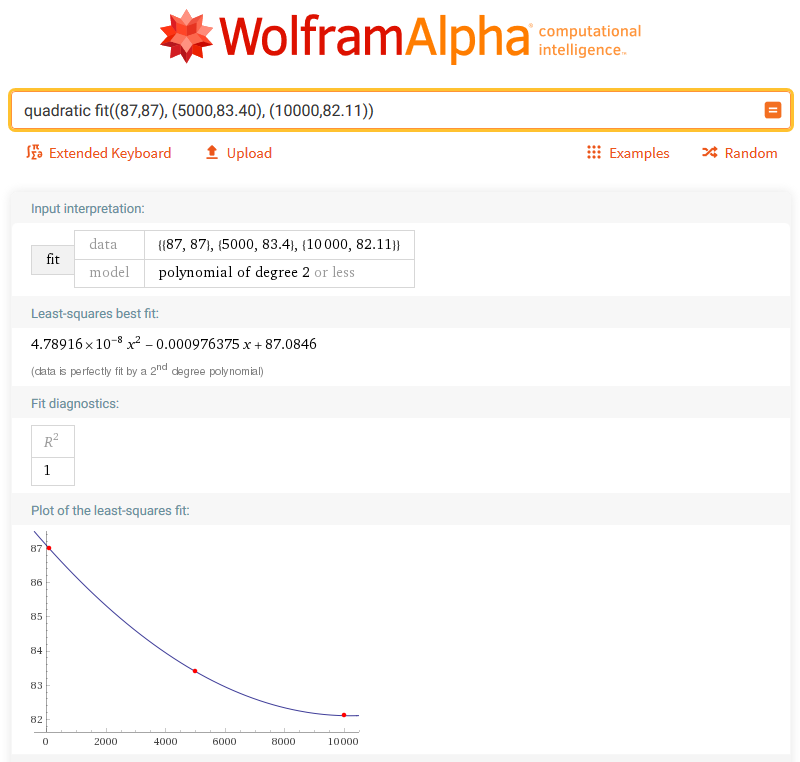Click the Examples grid icon

[594, 153]
